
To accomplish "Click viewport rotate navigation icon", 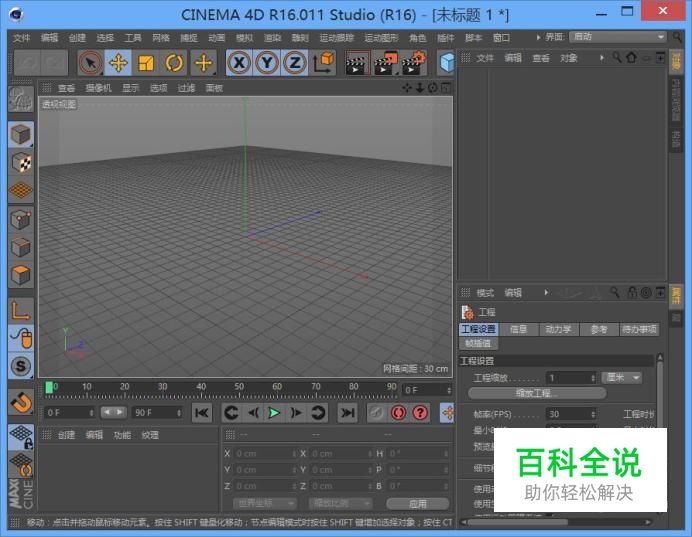I will pos(432,88).
